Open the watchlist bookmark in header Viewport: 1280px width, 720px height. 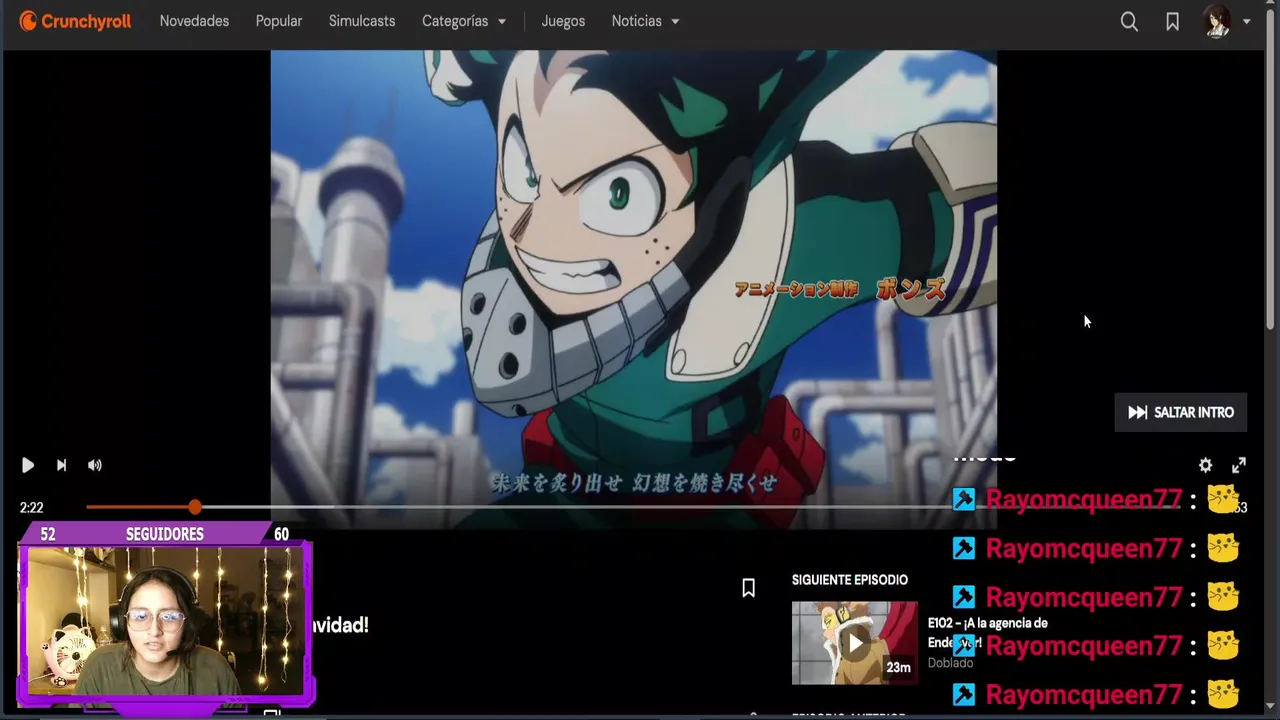click(1172, 21)
